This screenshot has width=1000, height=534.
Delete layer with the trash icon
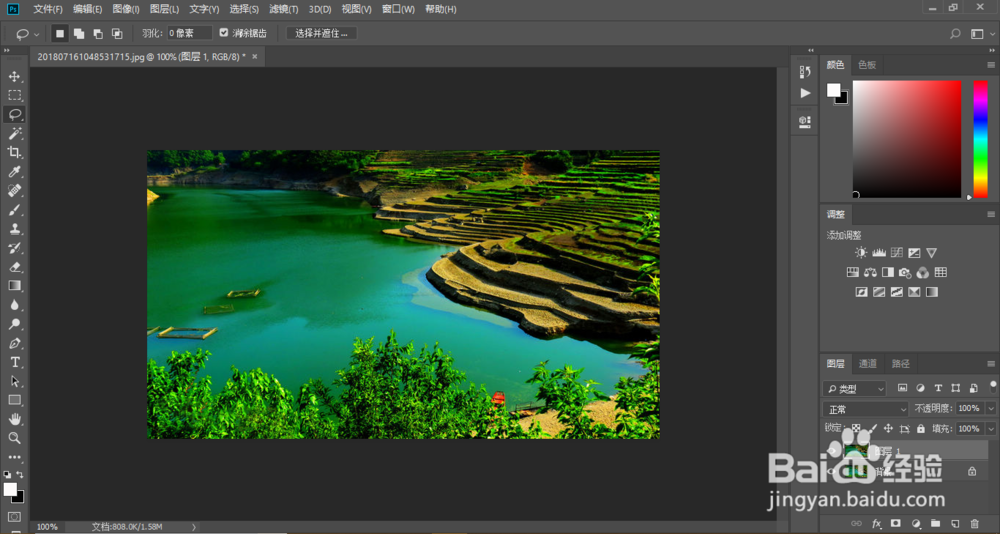tap(974, 523)
